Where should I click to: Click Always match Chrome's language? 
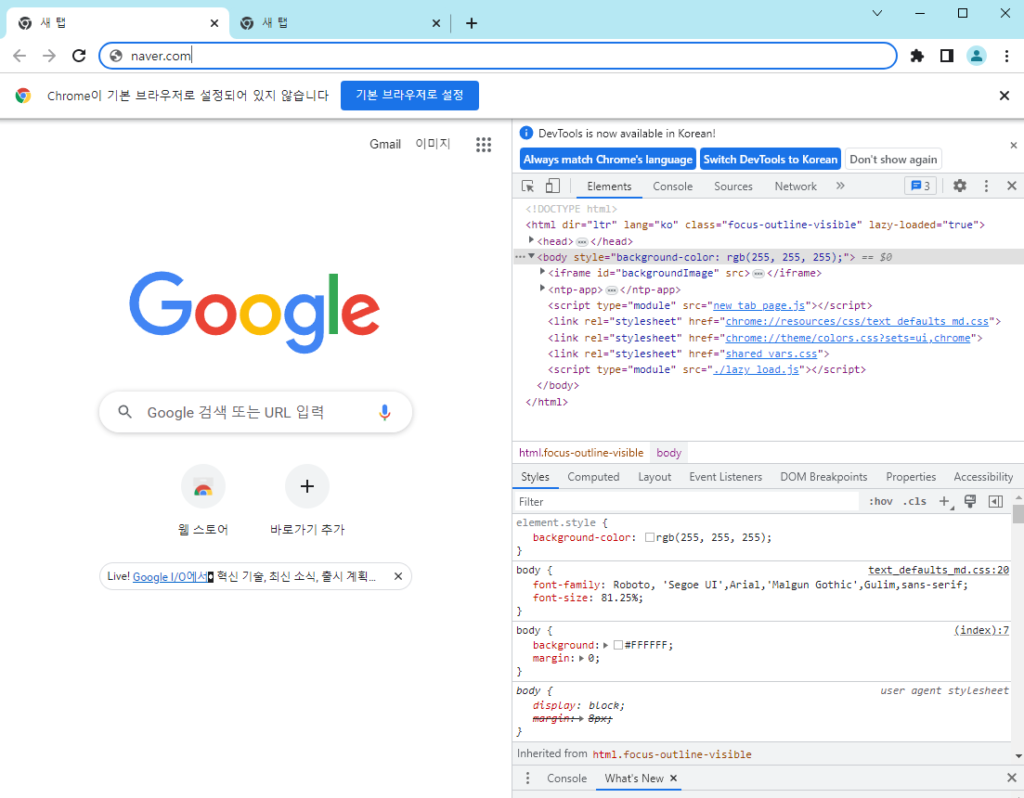coord(608,159)
